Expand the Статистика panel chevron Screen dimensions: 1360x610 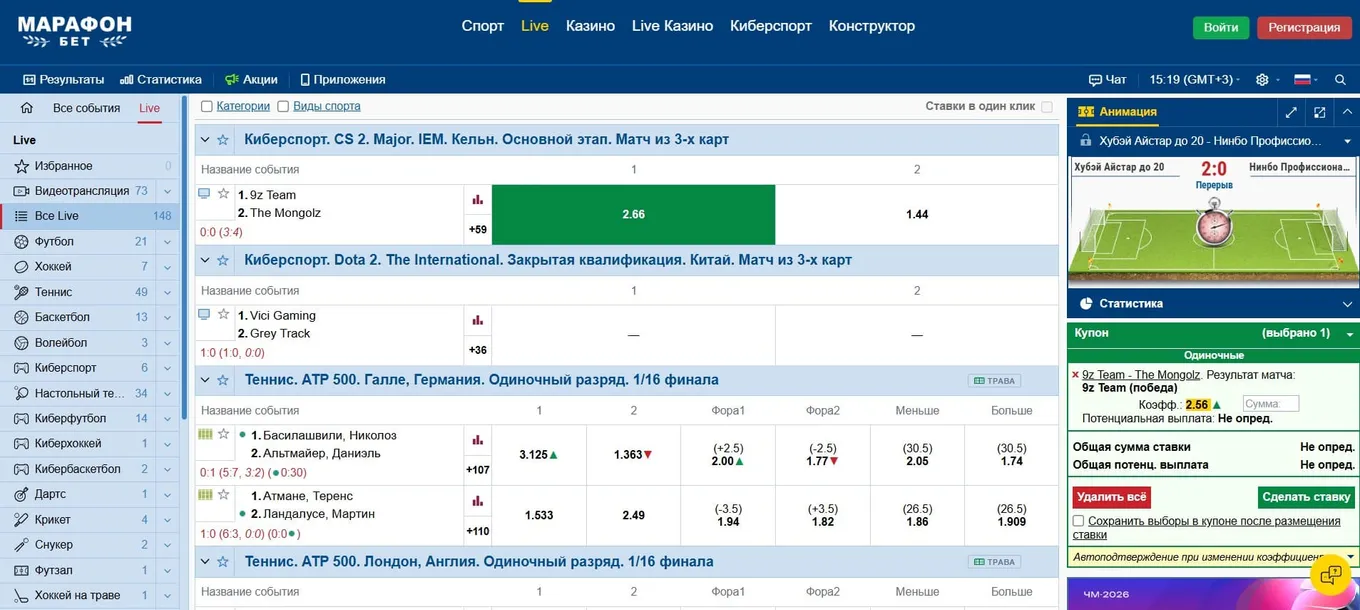click(x=1347, y=304)
